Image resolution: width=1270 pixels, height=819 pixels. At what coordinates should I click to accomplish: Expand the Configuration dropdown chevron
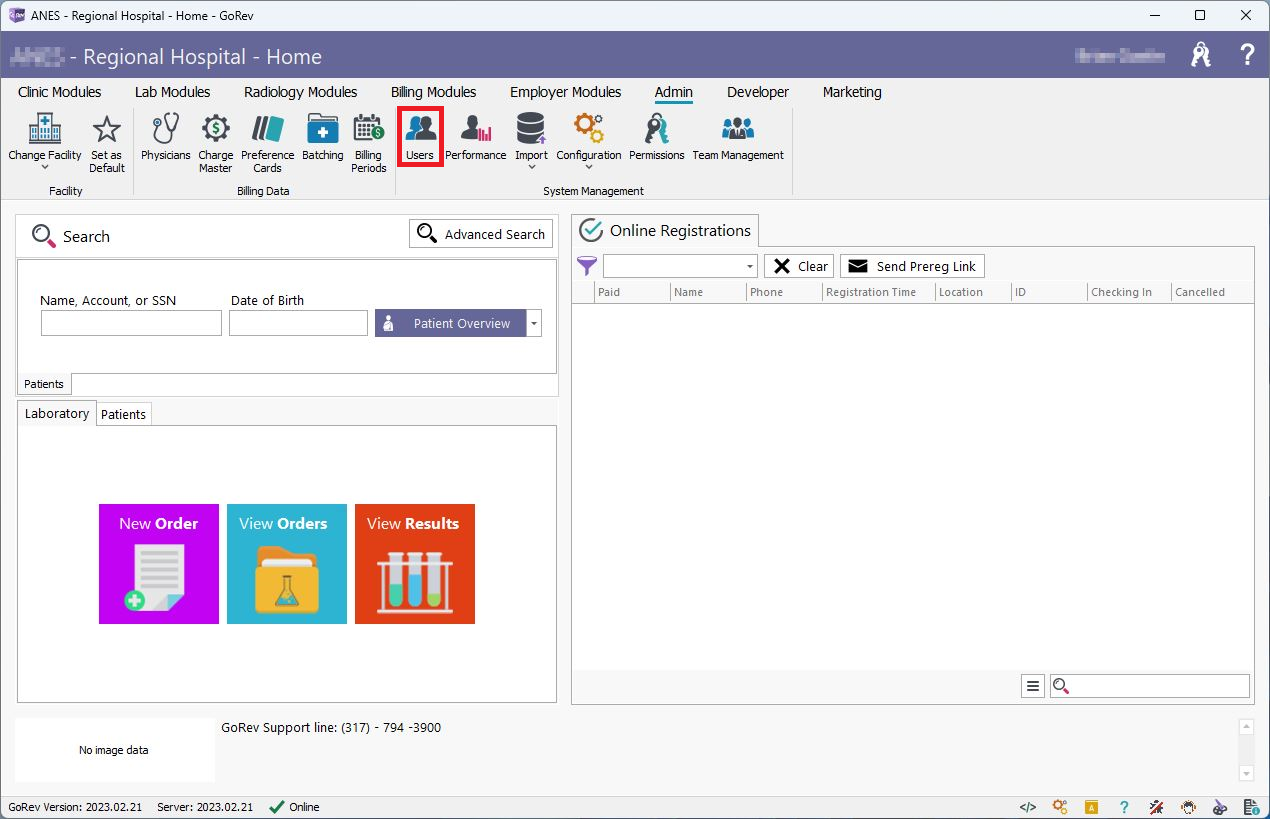[589, 168]
